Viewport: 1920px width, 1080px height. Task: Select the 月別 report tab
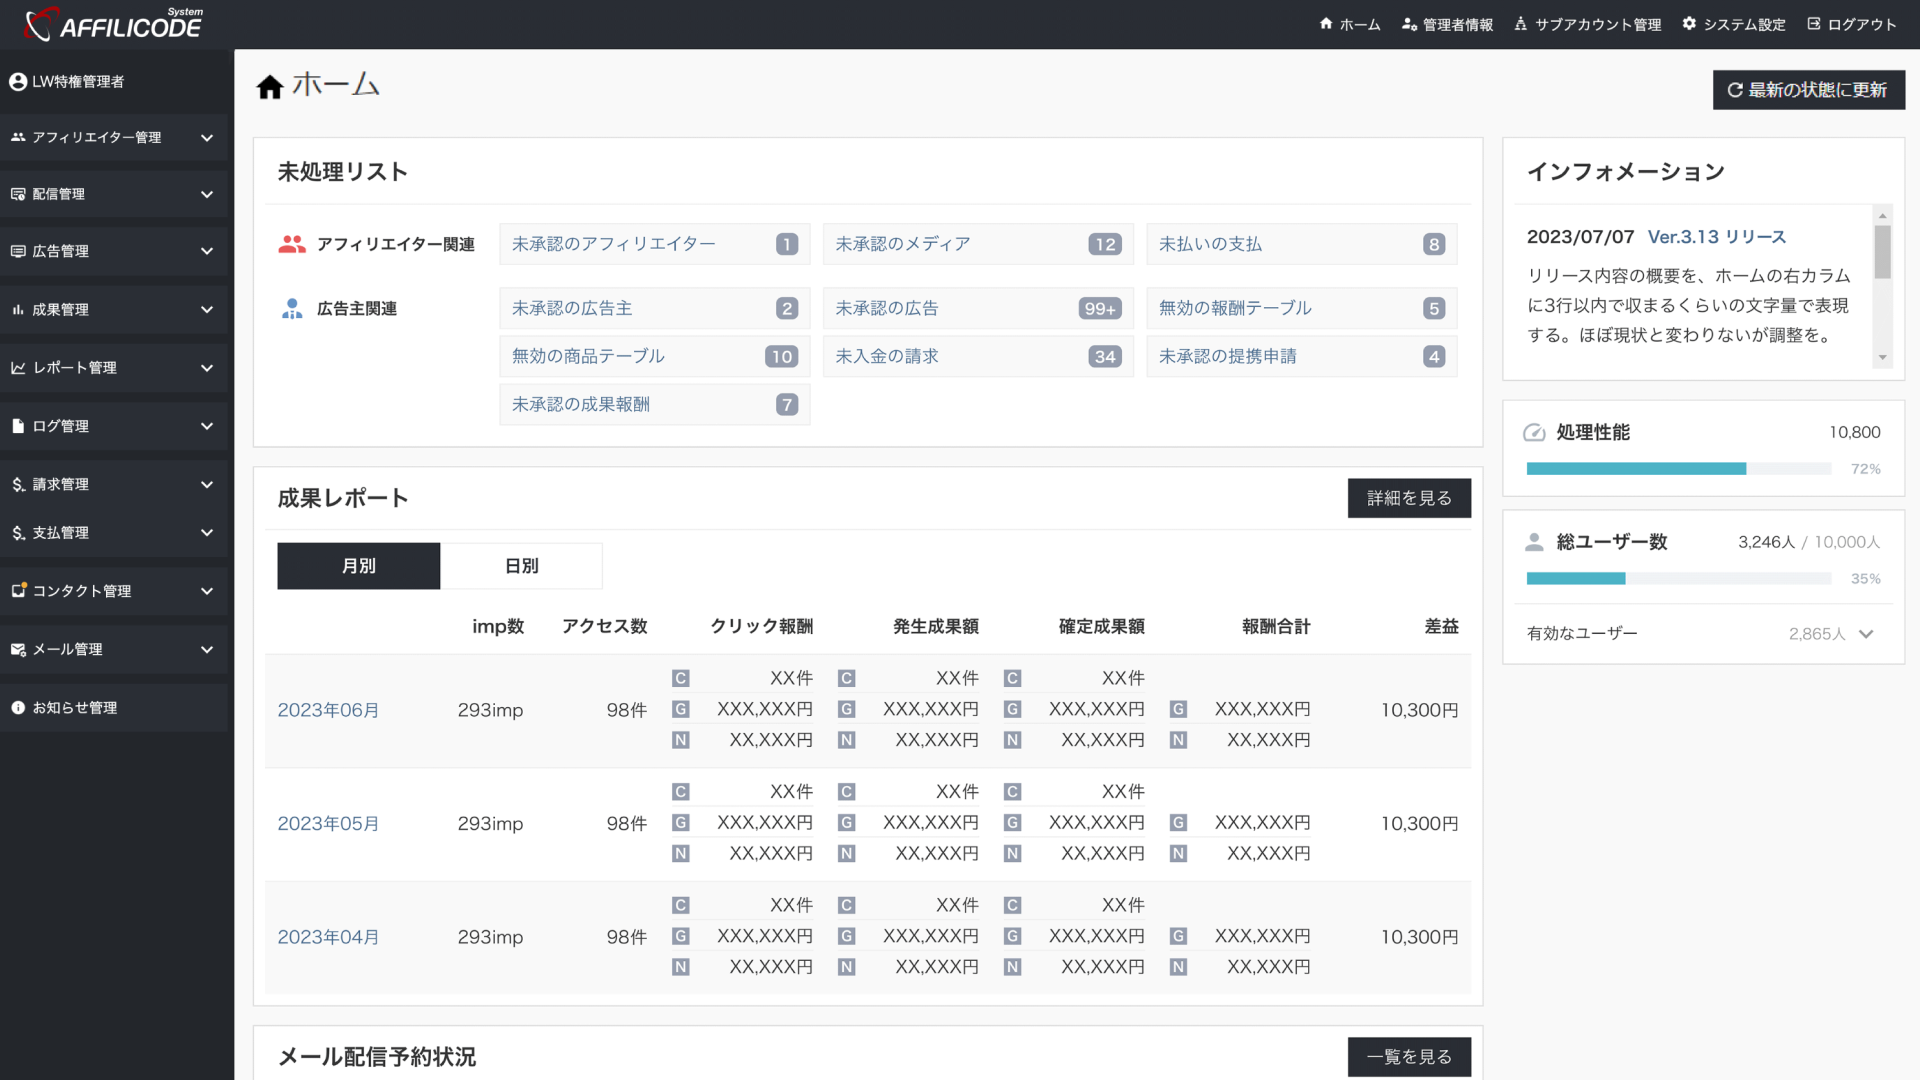(x=358, y=566)
